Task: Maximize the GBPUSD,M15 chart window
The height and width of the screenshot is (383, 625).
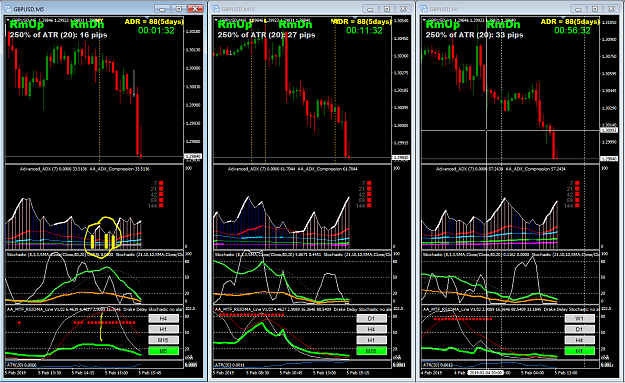Action: pos(387,9)
